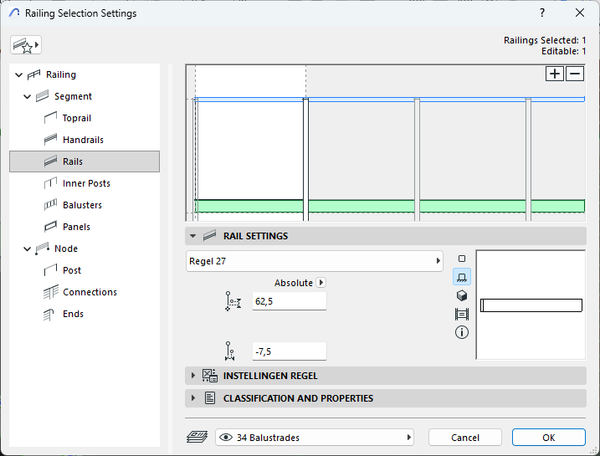Show the rail info preview icon
Screen dimensions: 600x456
pyautogui.click(x=462, y=332)
